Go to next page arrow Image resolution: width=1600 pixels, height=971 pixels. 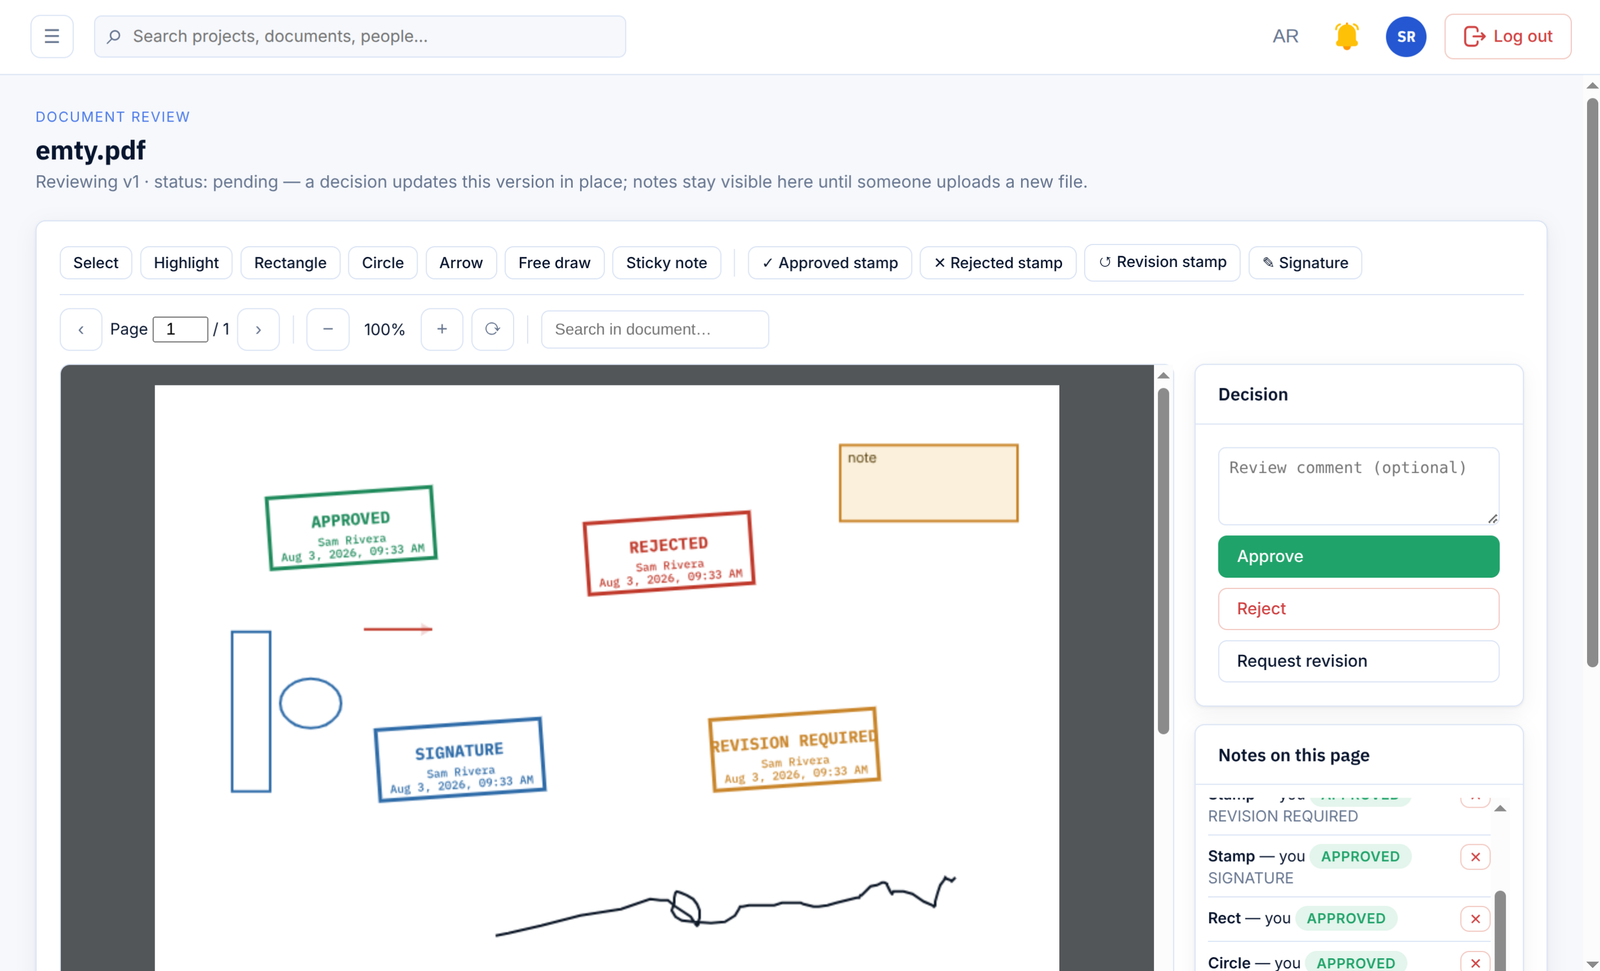[x=259, y=330]
